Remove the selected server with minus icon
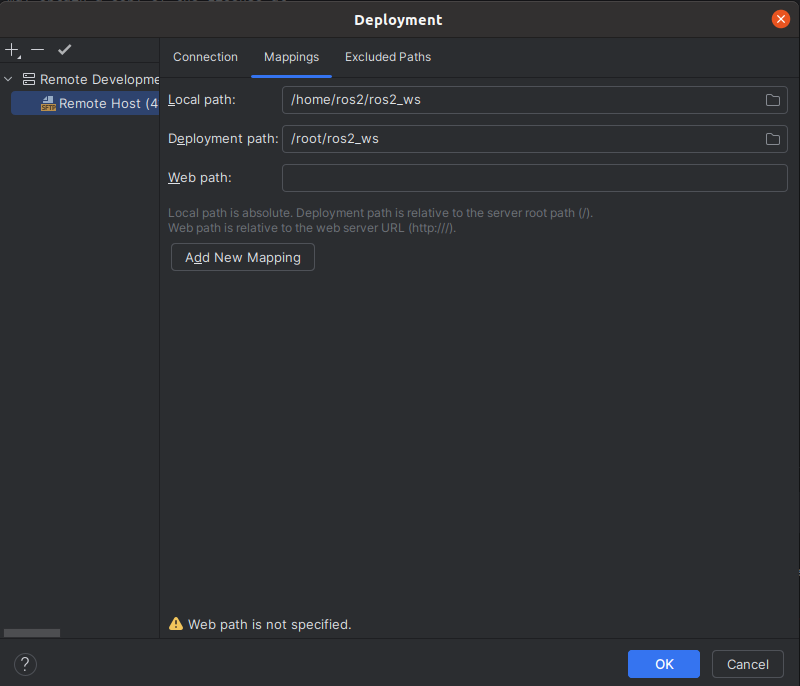The height and width of the screenshot is (686, 800). 37,49
